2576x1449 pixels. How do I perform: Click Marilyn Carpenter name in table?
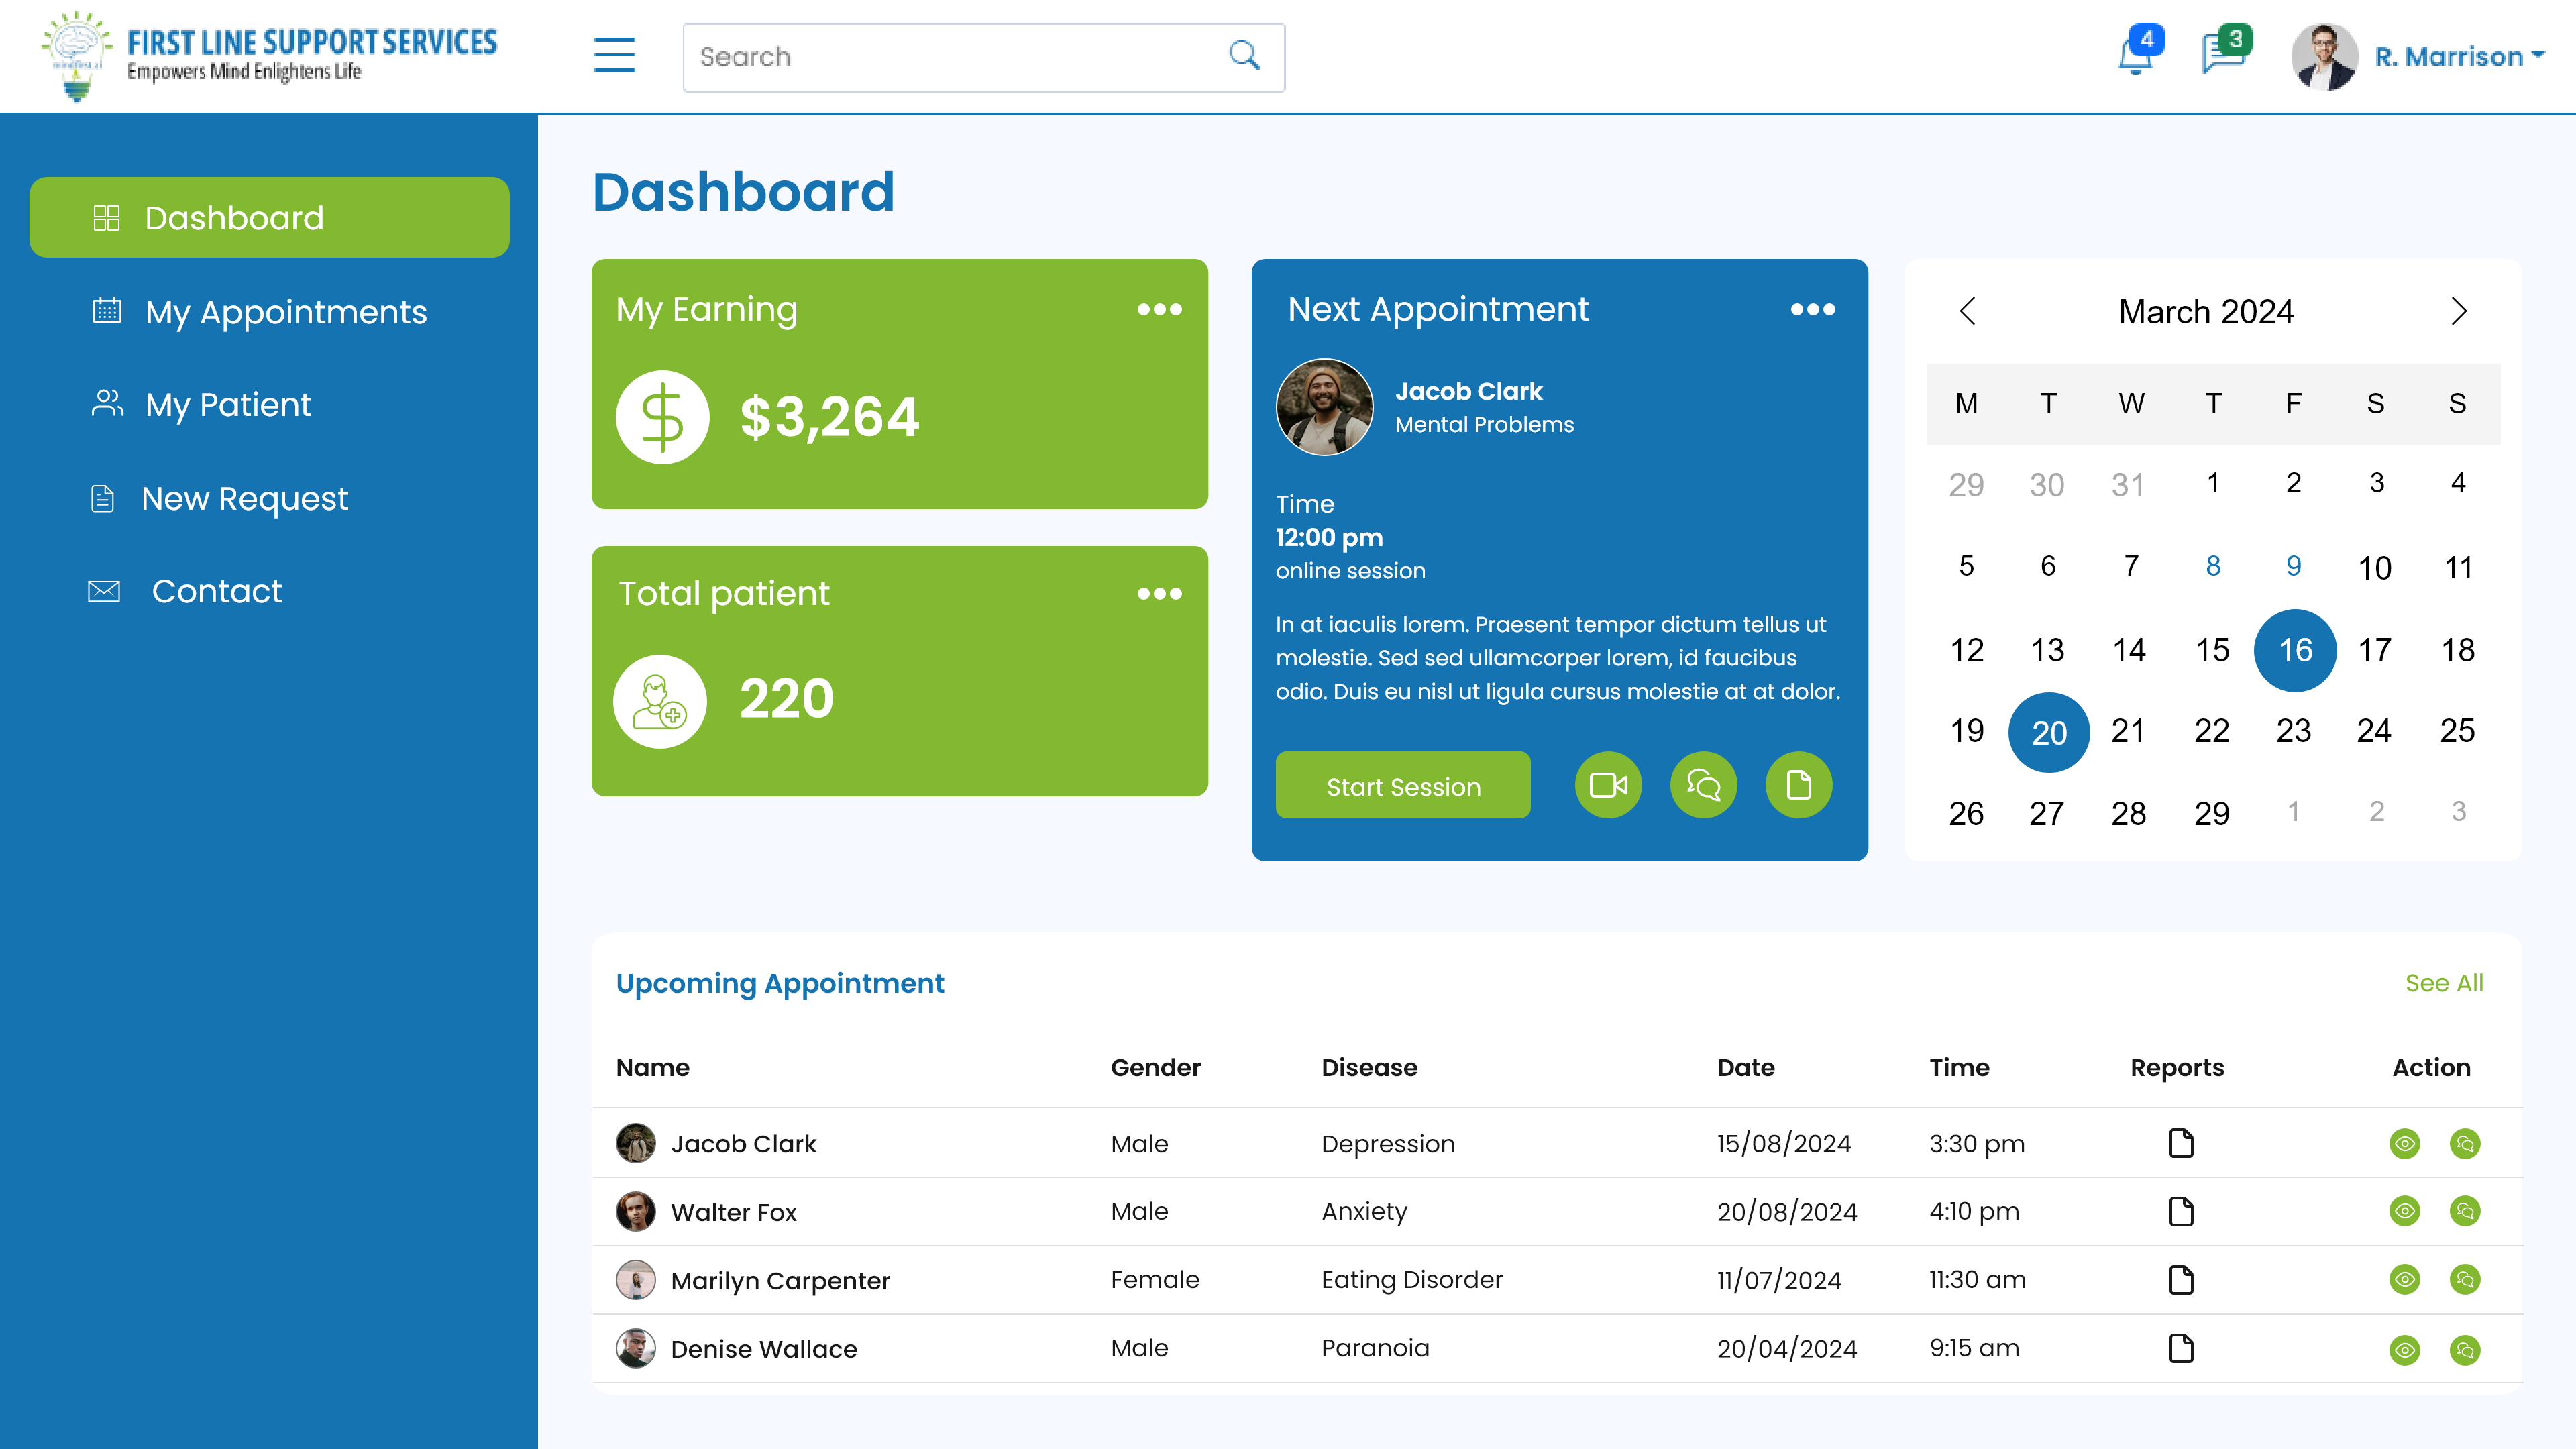click(780, 1281)
